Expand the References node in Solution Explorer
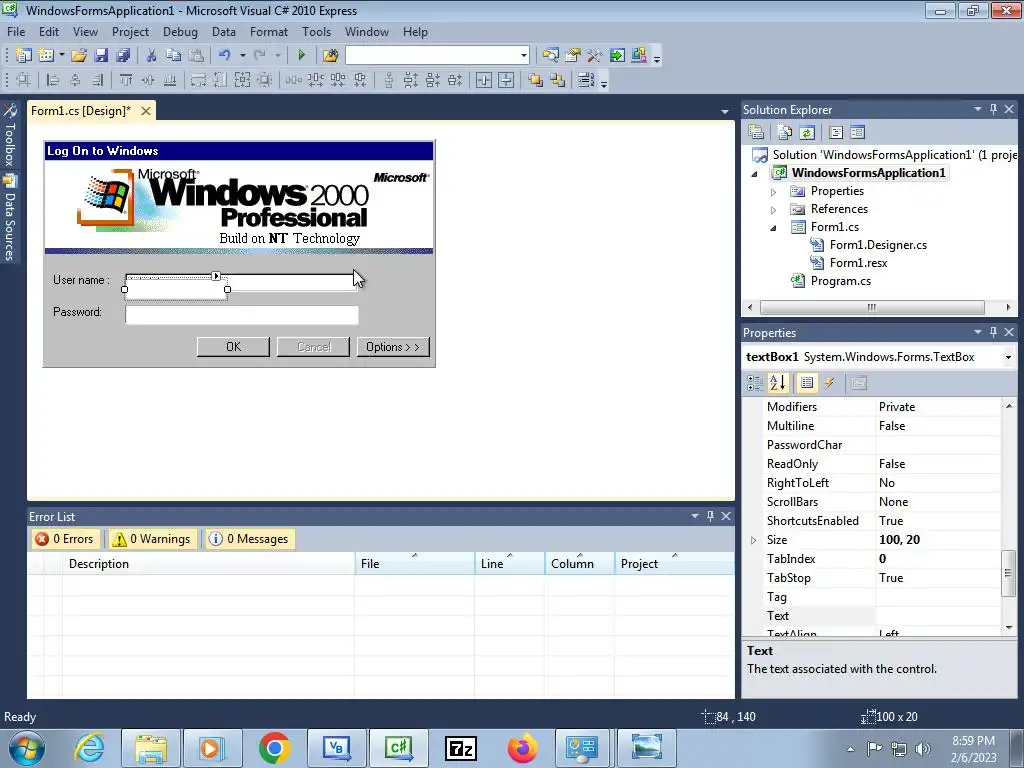The image size is (1024, 768). 773,210
